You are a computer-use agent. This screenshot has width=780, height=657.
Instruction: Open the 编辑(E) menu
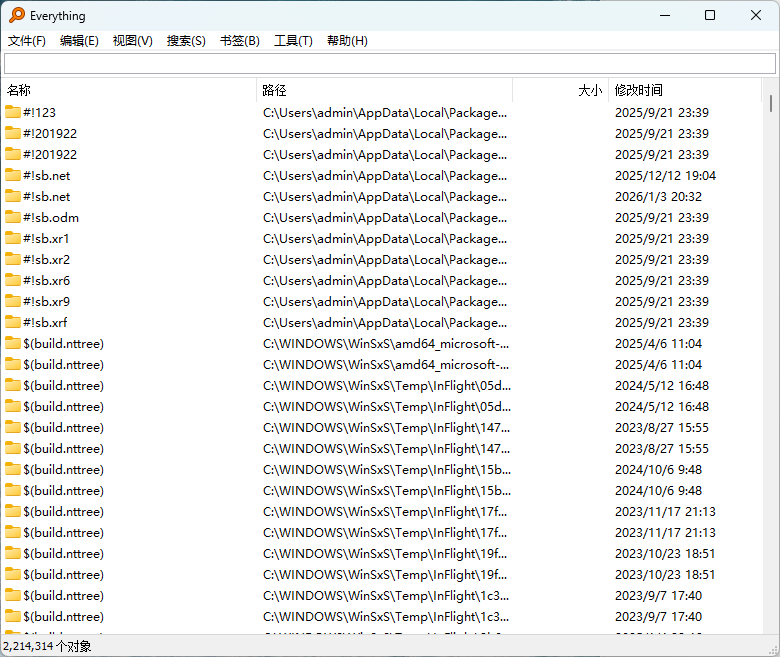[79, 41]
